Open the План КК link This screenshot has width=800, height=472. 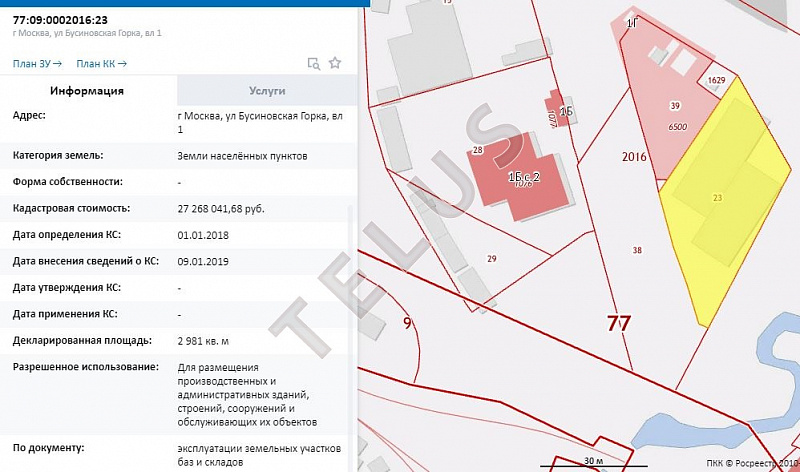[x=102, y=64]
